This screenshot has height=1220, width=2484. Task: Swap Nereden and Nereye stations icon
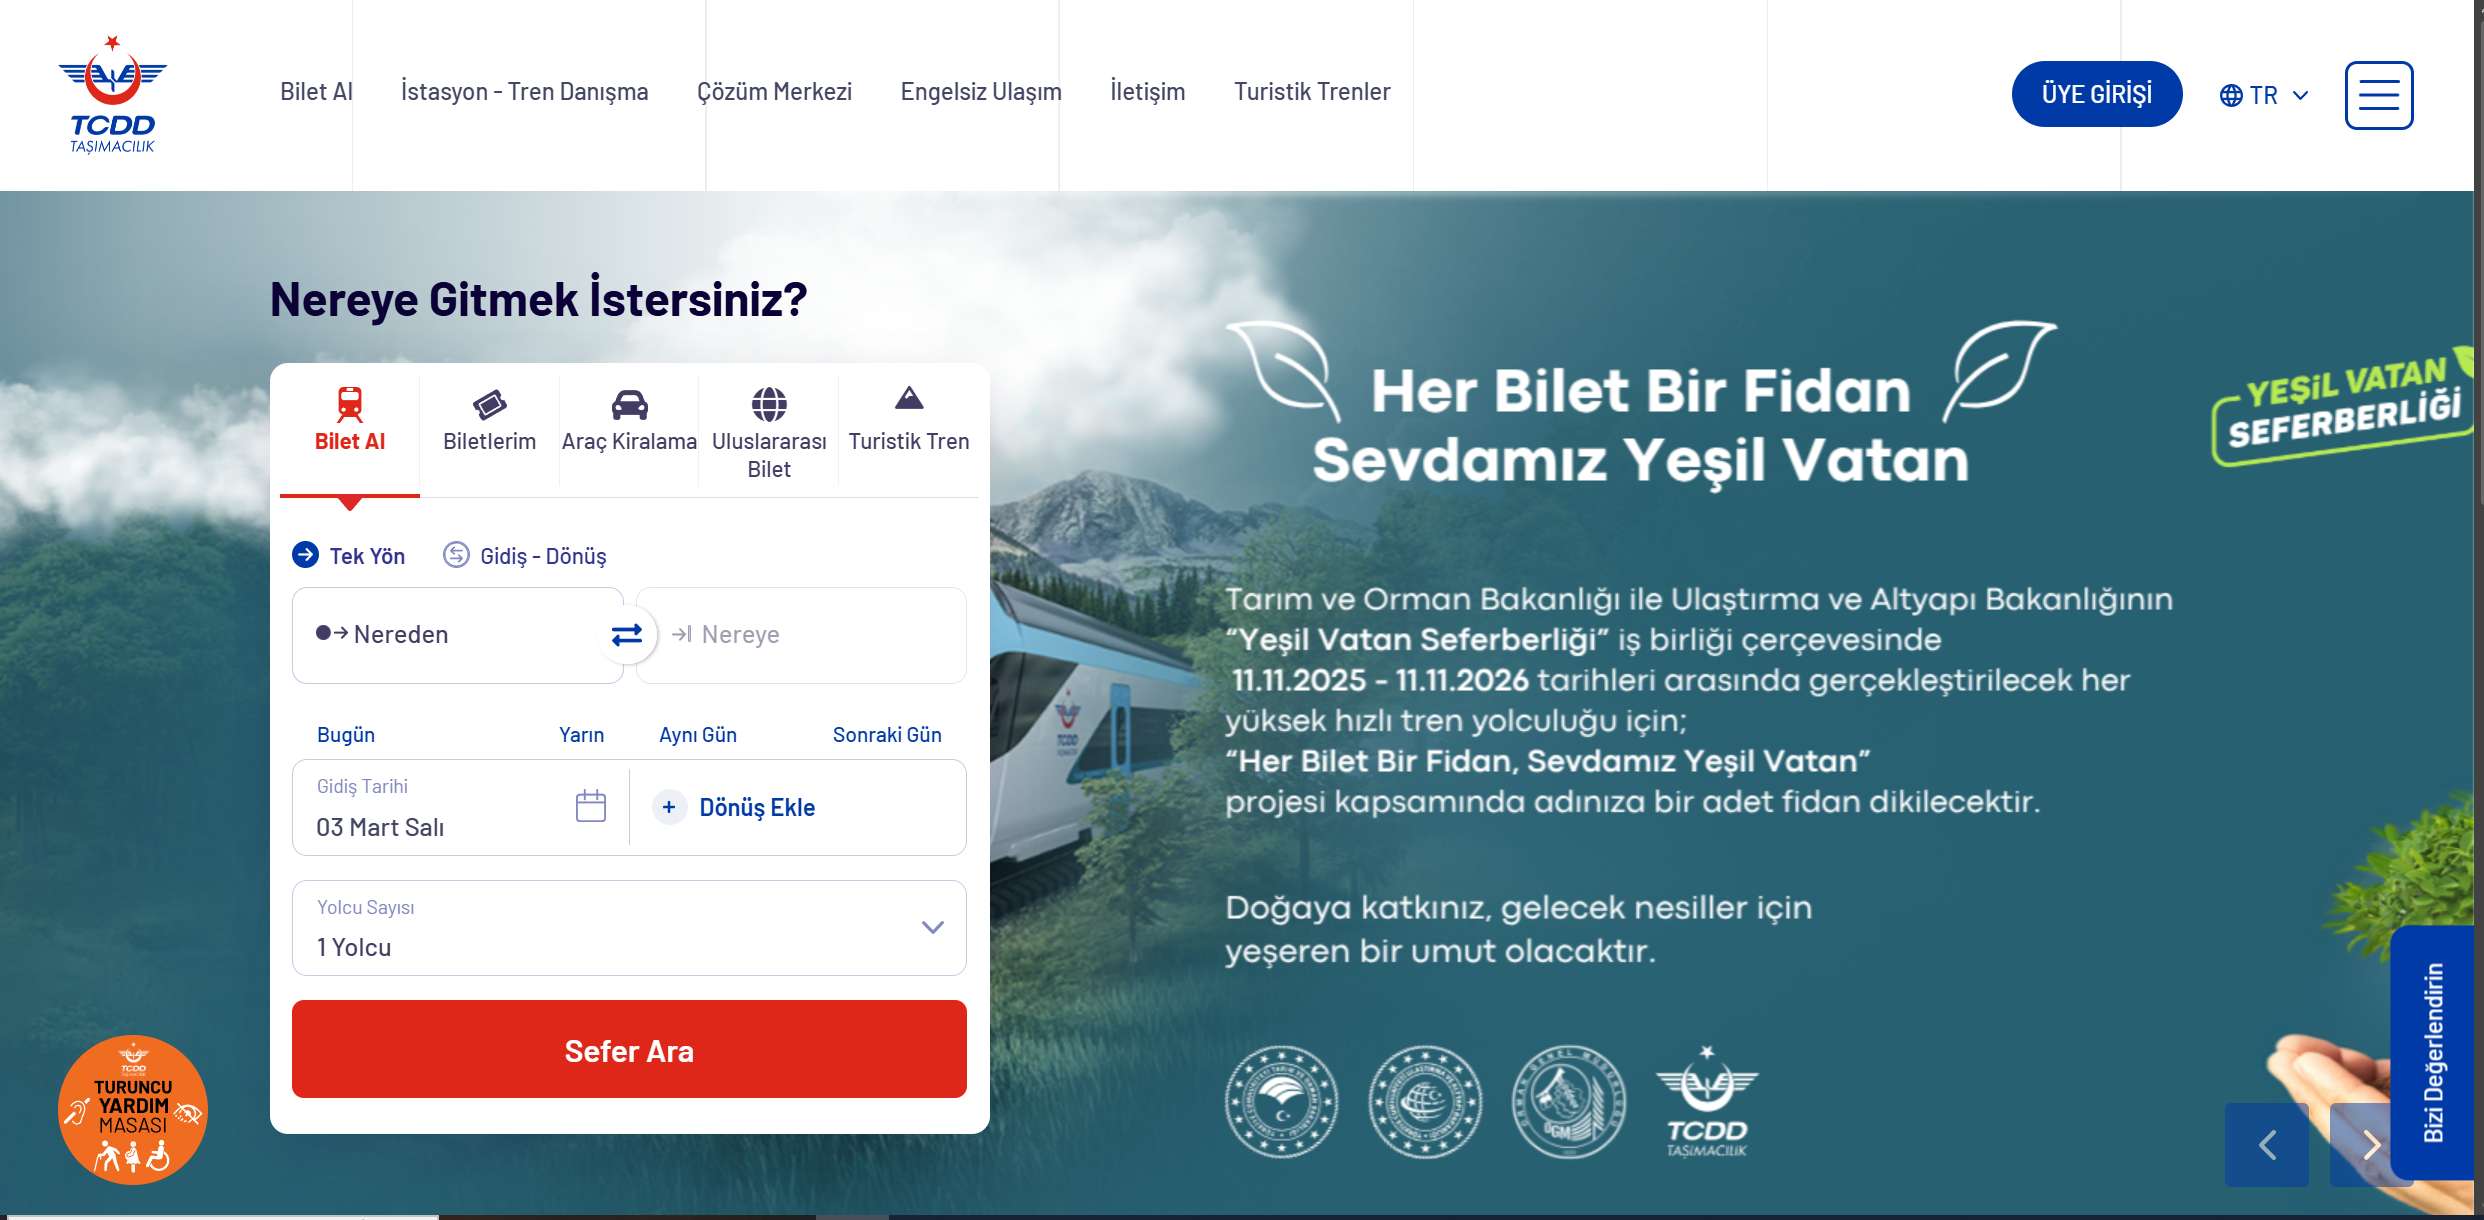pyautogui.click(x=627, y=635)
